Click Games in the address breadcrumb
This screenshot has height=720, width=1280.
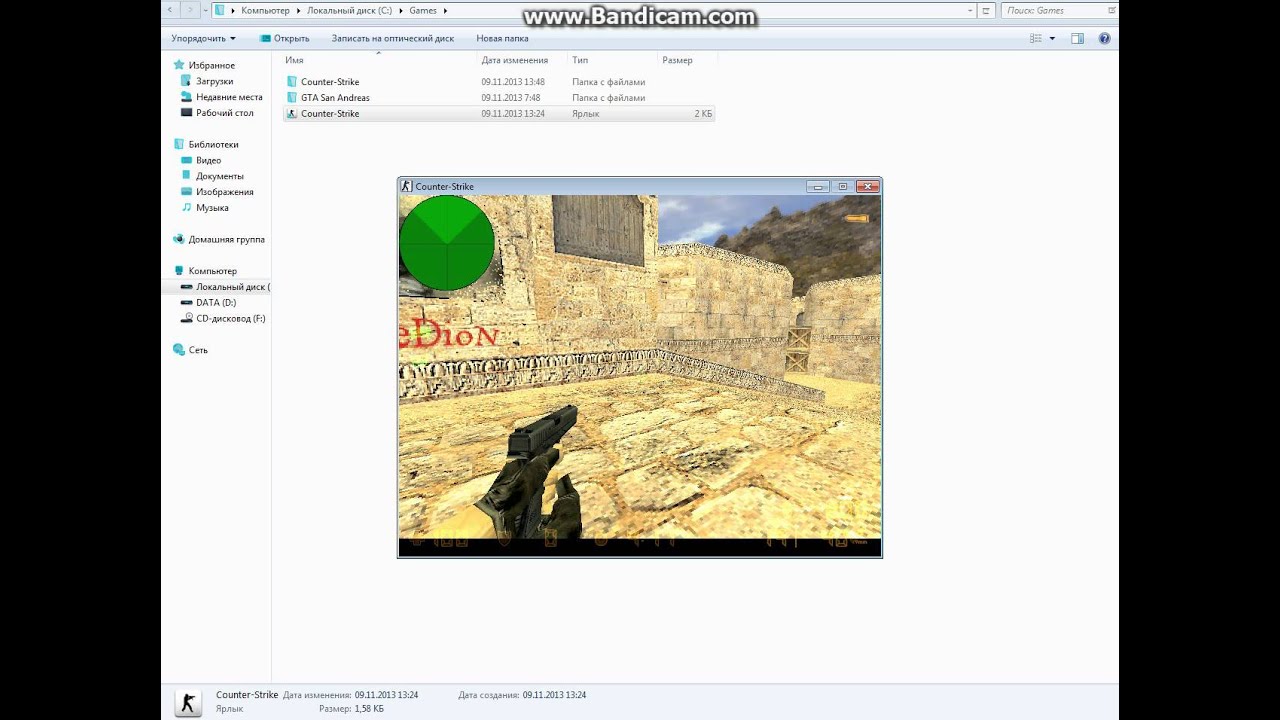[x=423, y=10]
